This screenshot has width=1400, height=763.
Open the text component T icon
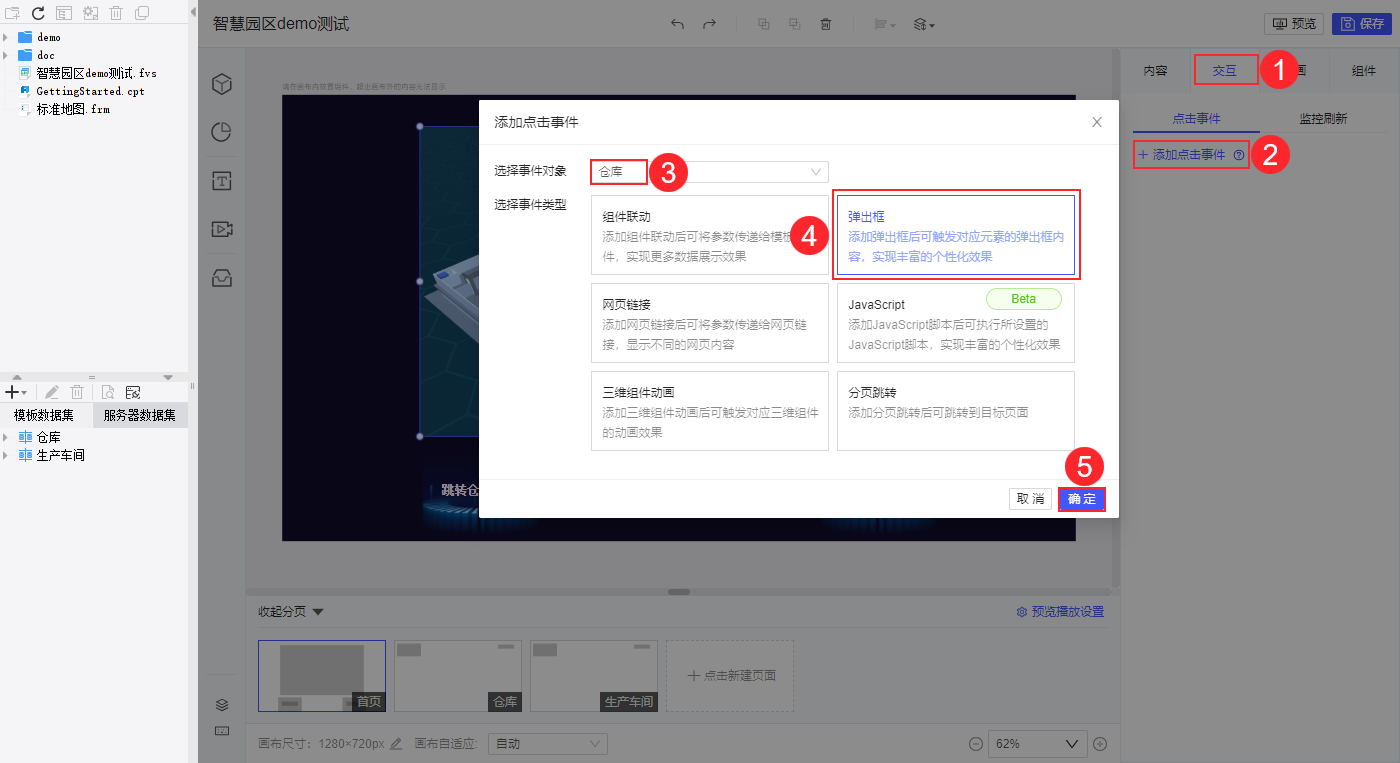[x=222, y=181]
